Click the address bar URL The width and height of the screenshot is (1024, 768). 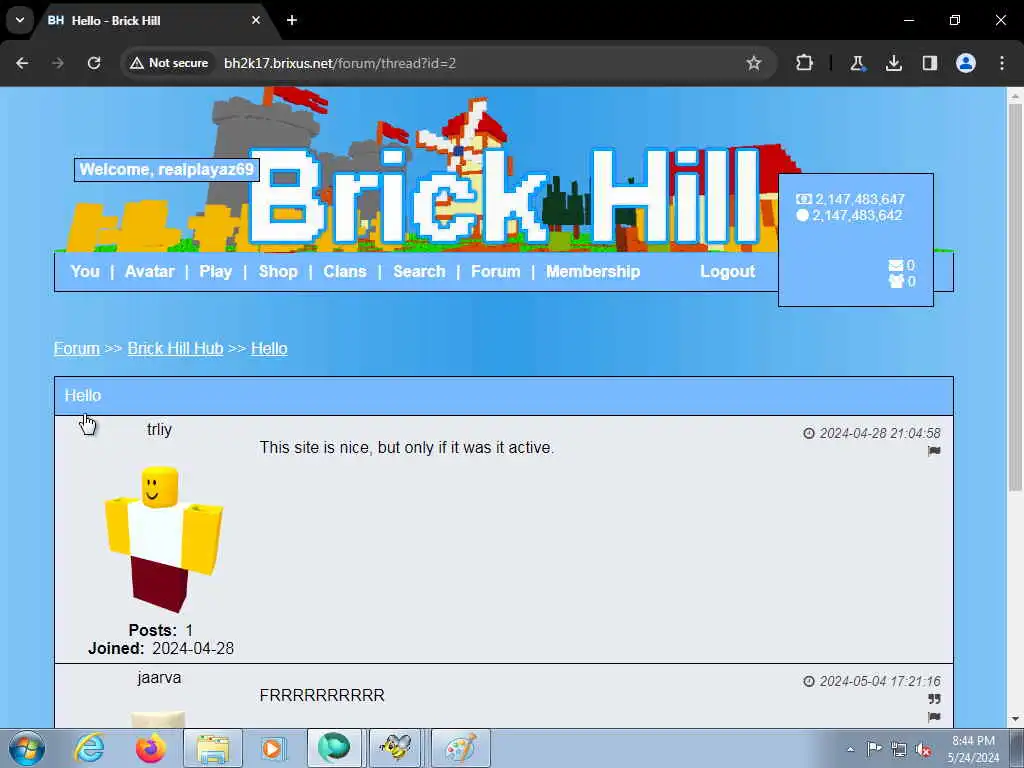click(340, 63)
